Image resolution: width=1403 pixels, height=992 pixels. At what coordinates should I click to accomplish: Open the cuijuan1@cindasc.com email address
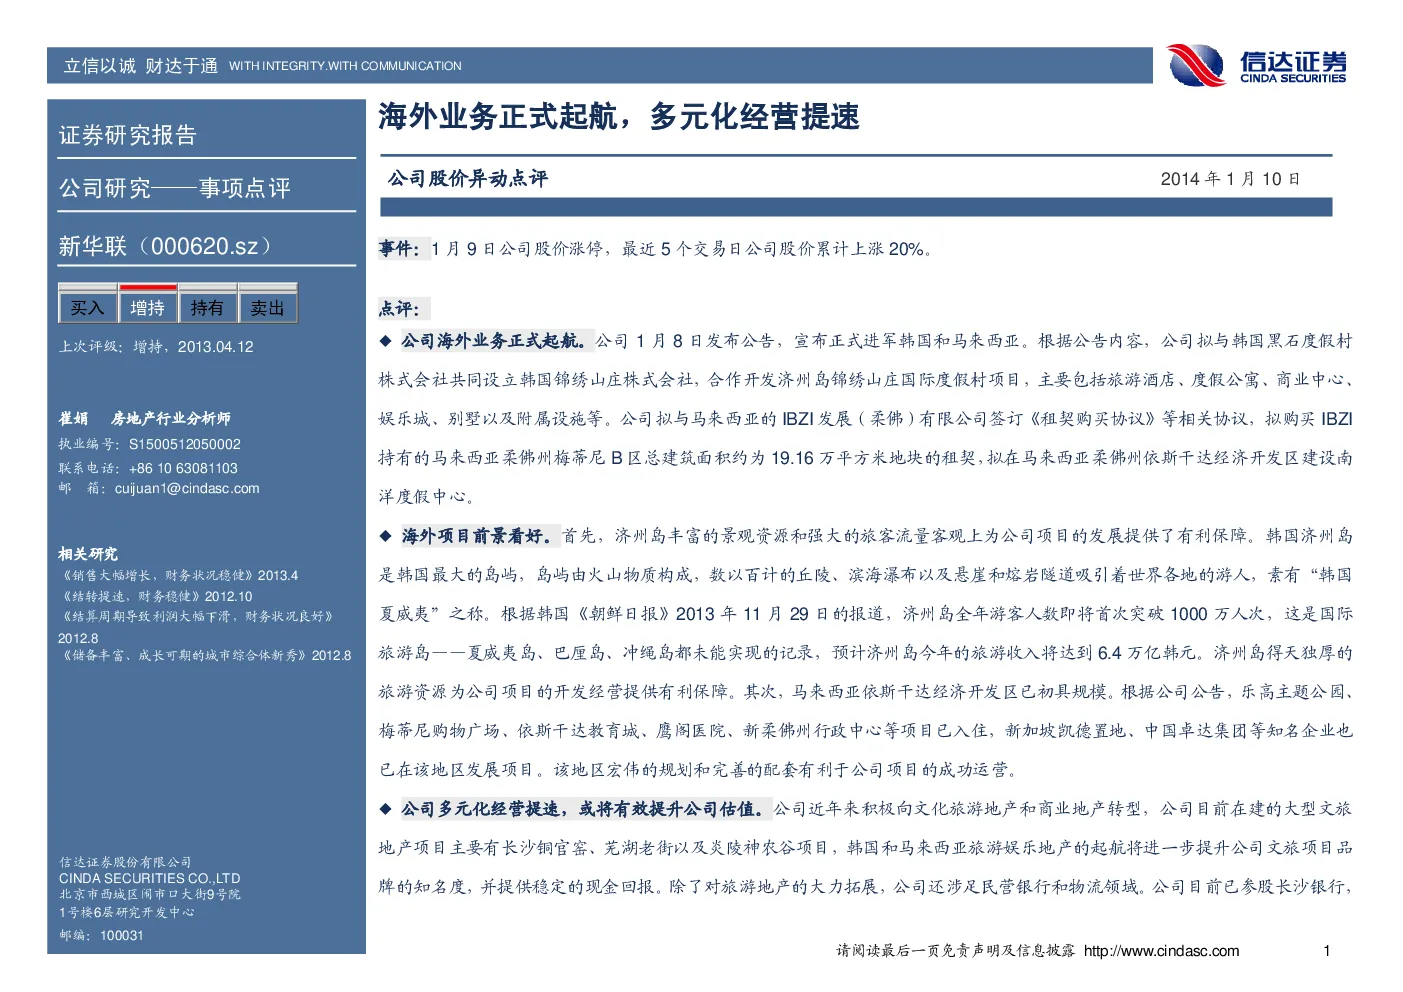(187, 489)
